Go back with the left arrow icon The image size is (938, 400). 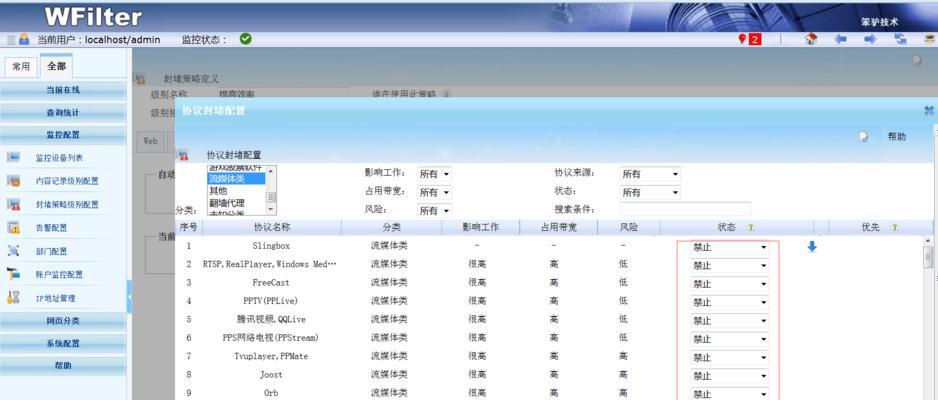point(840,39)
